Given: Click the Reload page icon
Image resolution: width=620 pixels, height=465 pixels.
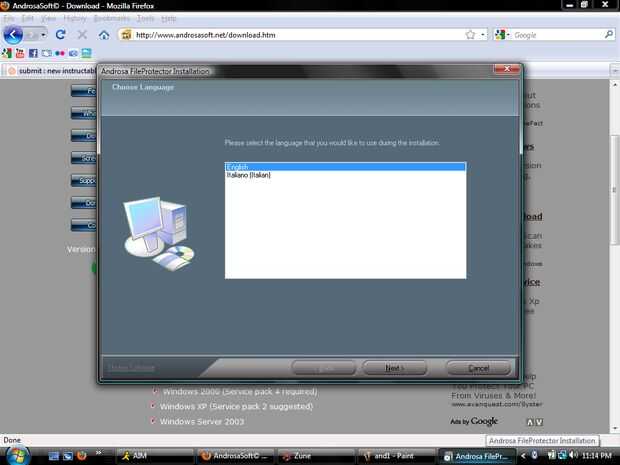Looking at the screenshot, I should 60,35.
